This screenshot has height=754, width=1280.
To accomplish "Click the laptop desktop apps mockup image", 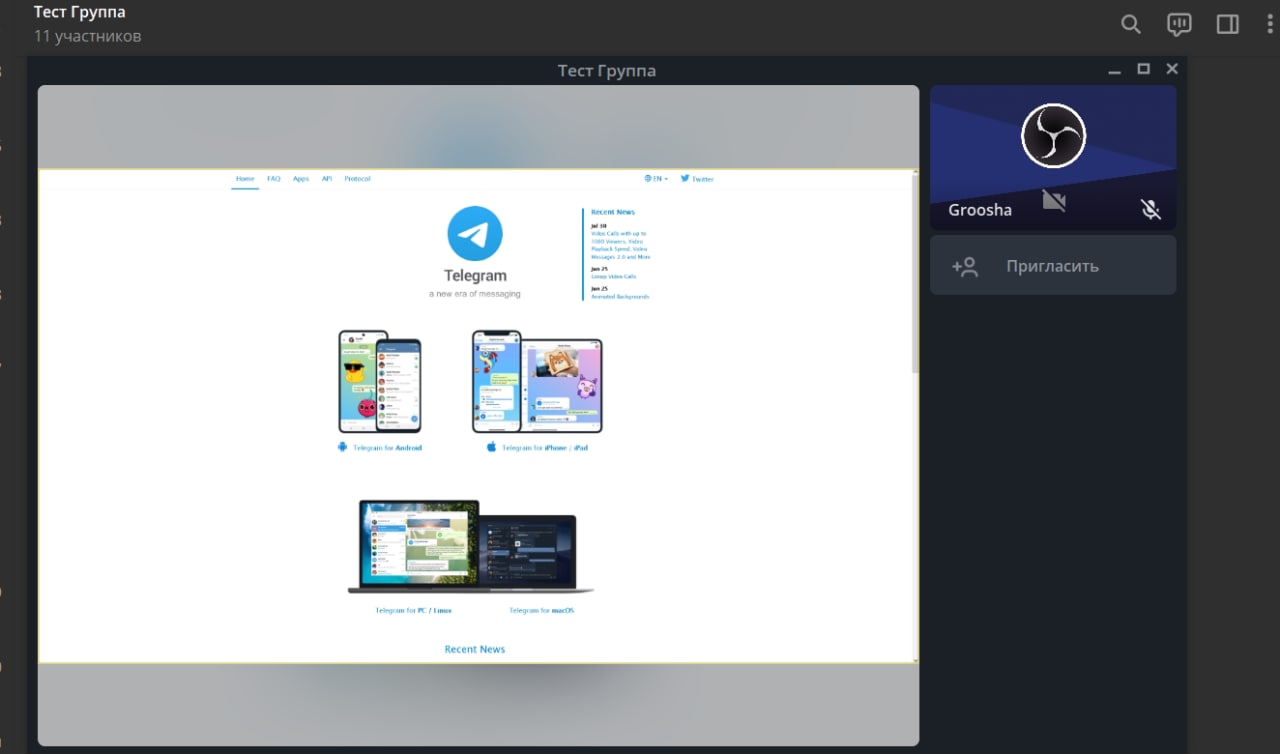I will point(470,547).
